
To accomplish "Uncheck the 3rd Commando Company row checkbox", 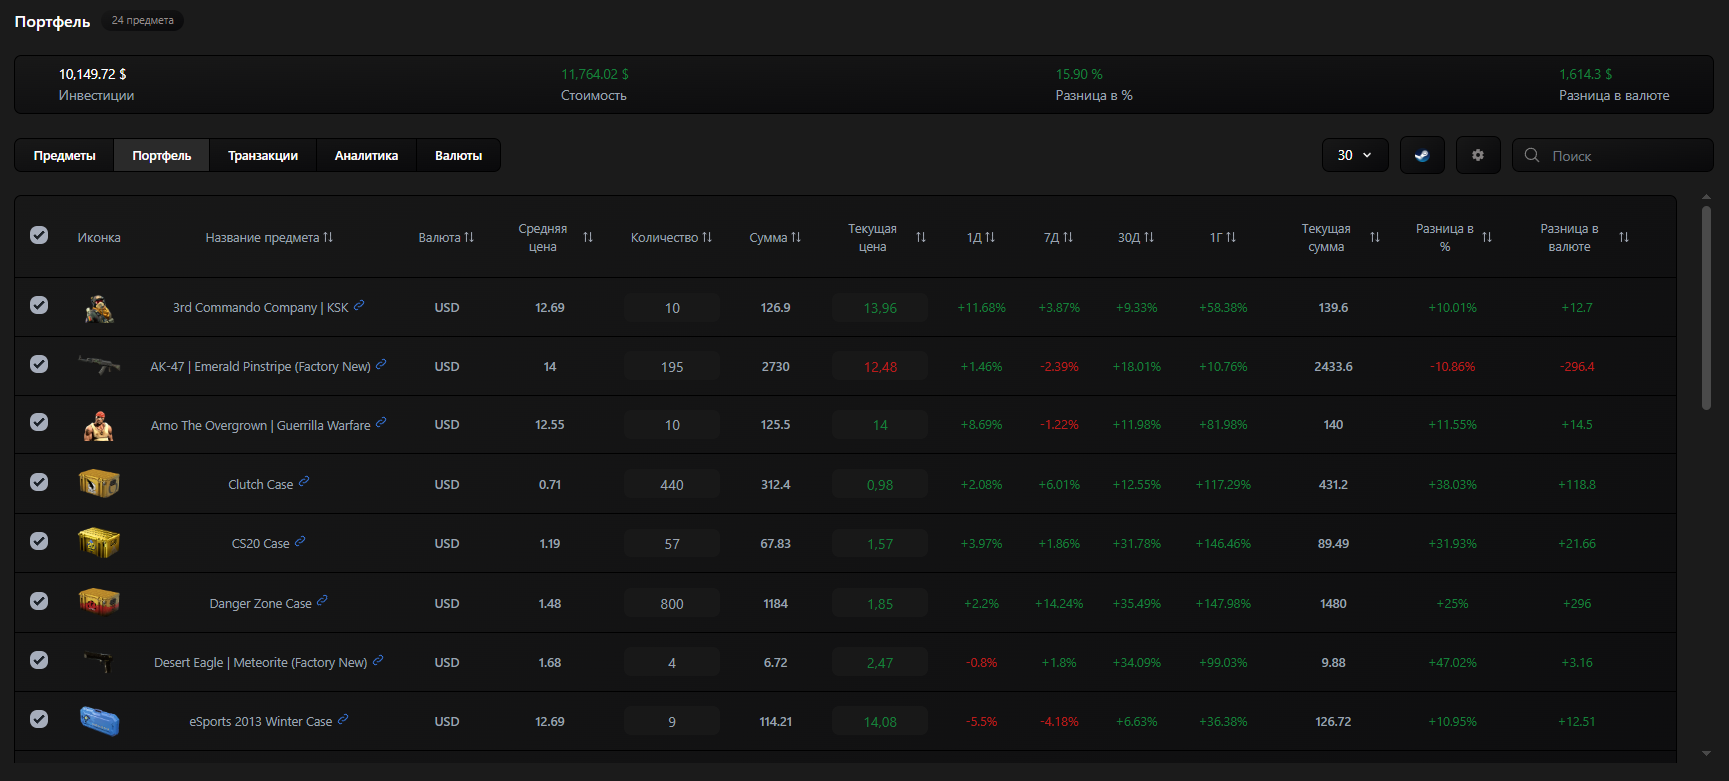I will (x=39, y=305).
